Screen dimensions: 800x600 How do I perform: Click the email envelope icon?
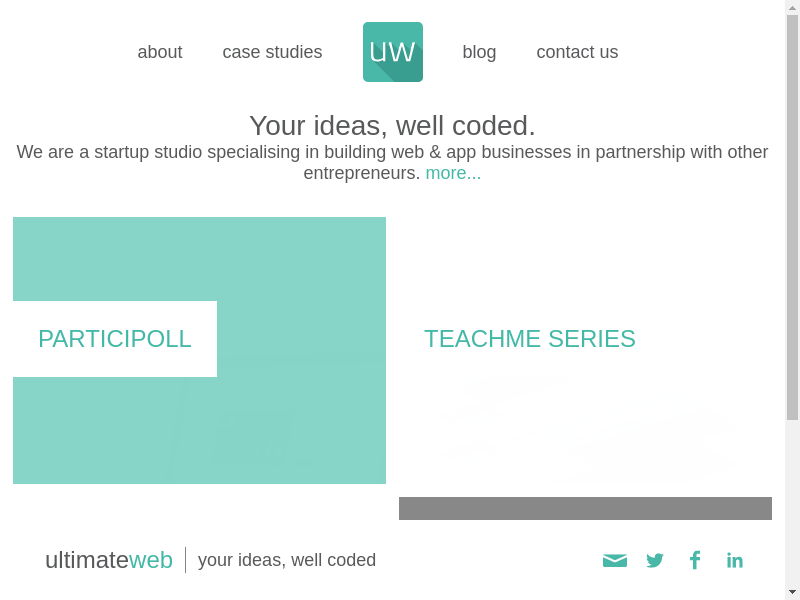pyautogui.click(x=615, y=560)
